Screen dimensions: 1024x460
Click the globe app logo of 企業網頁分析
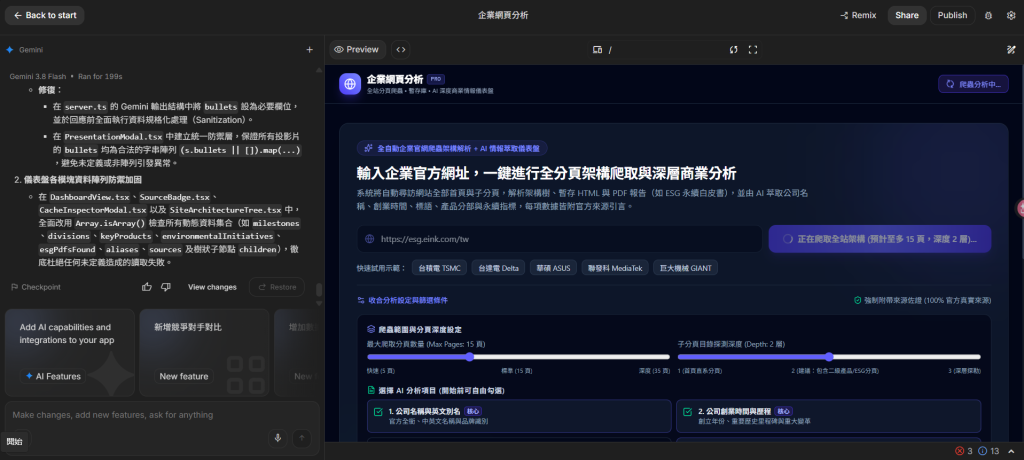(351, 84)
